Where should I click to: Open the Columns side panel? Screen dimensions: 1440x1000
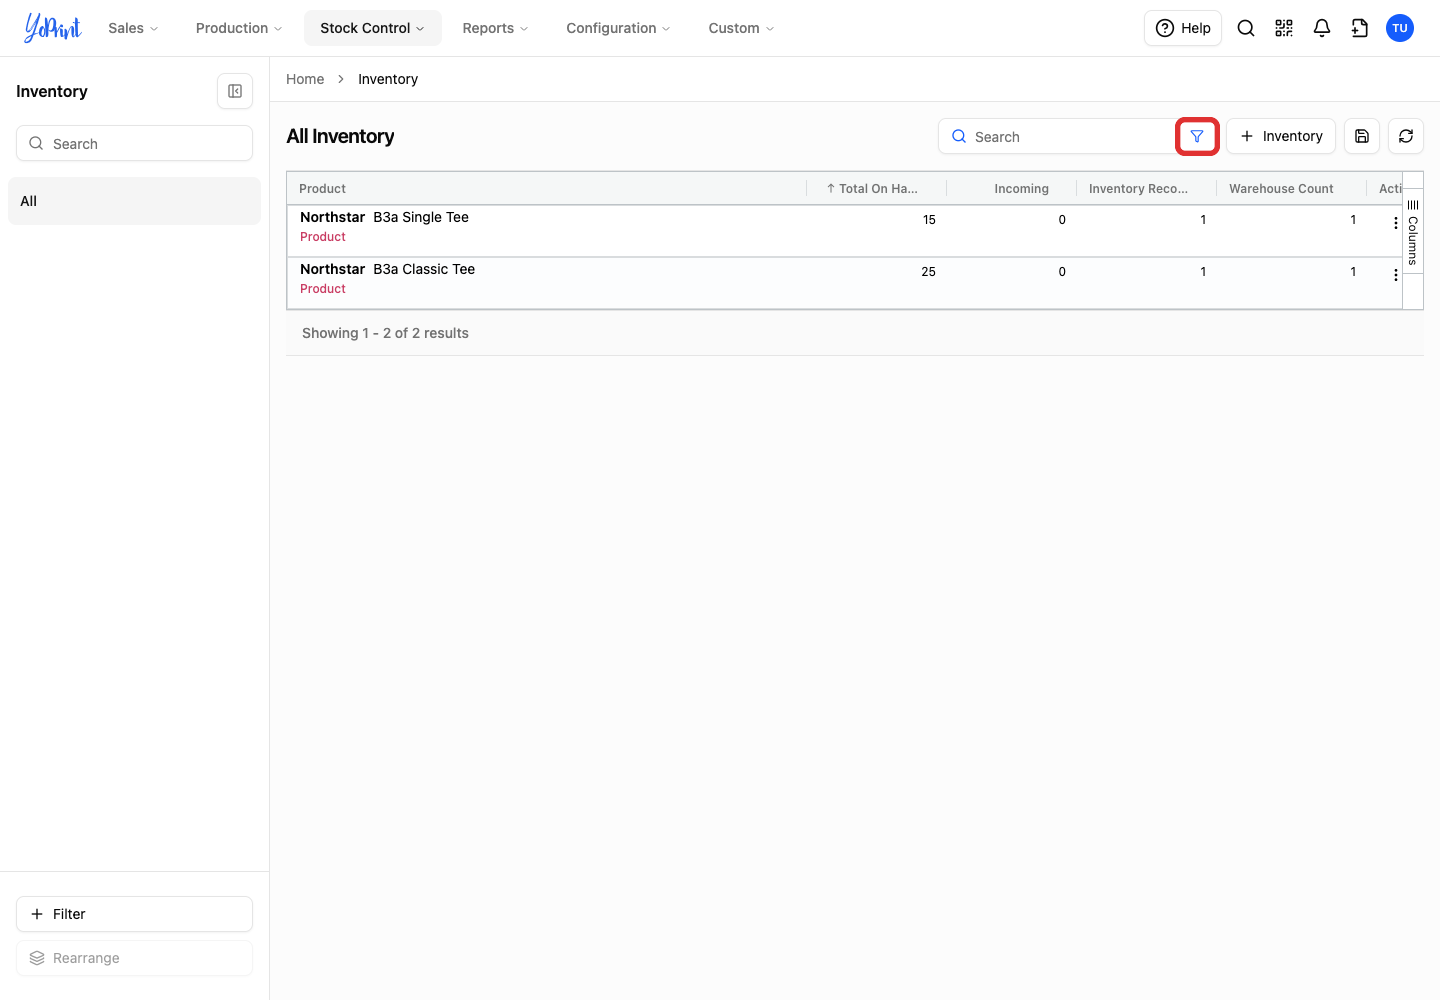[1413, 232]
